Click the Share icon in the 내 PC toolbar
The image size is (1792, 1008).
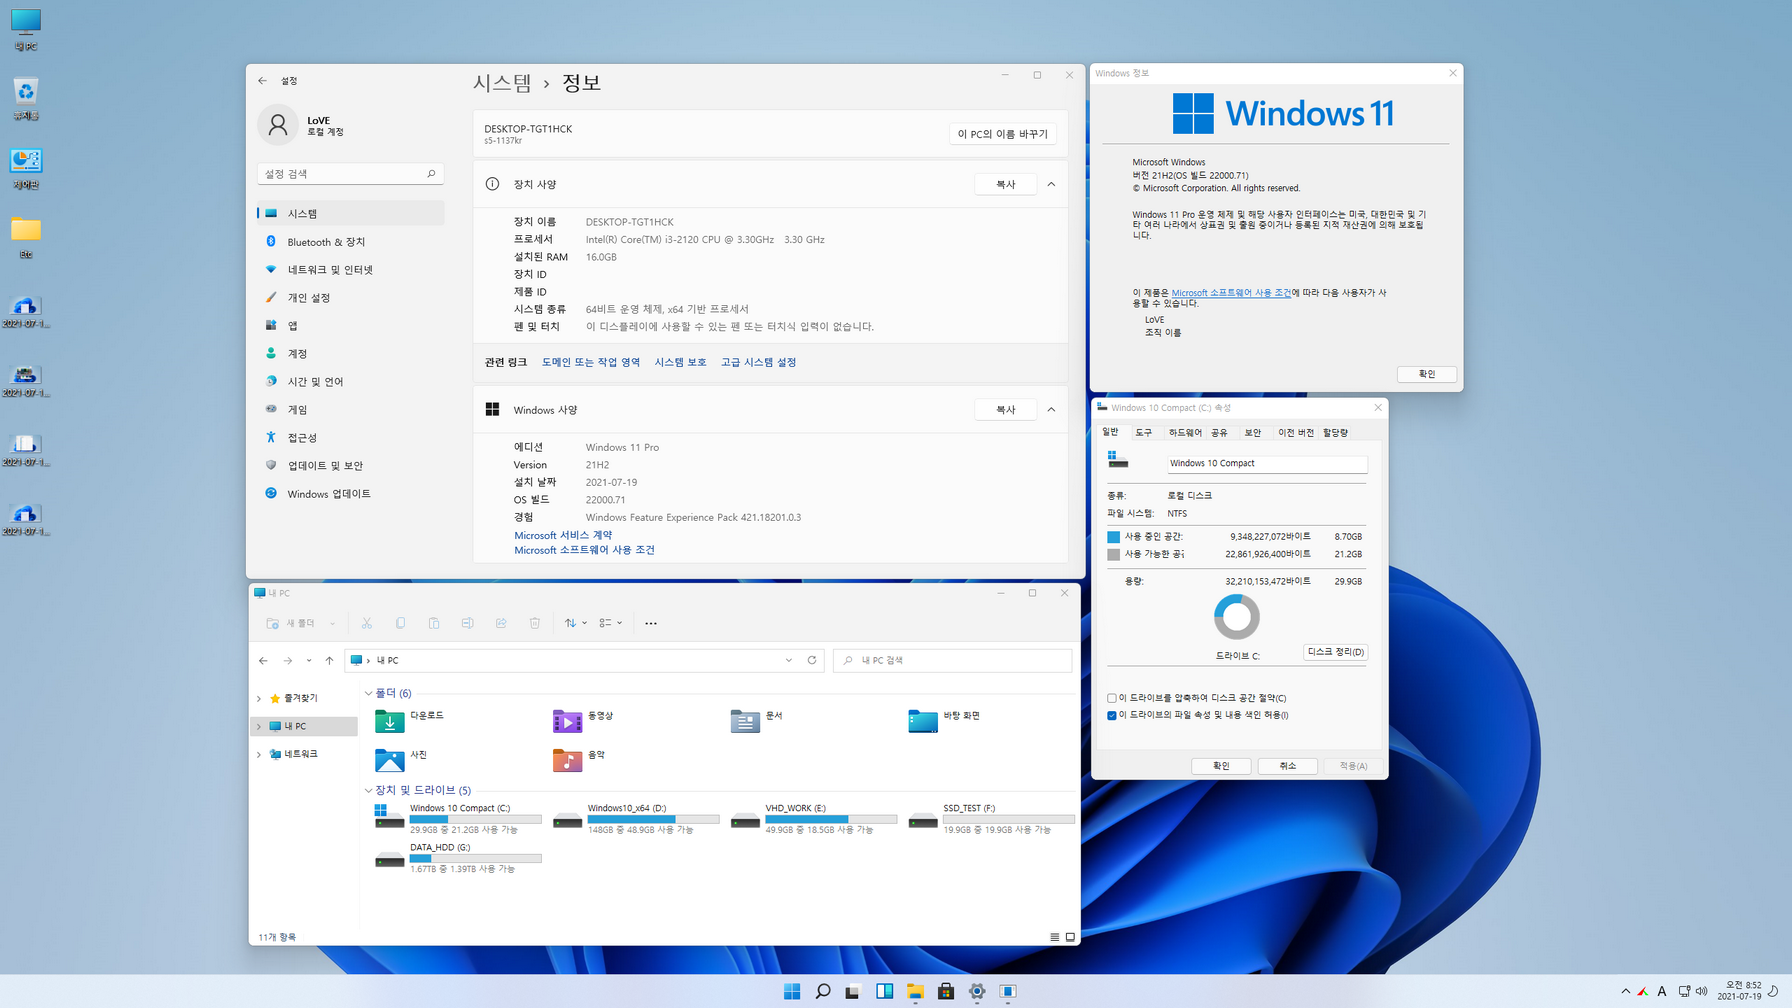[501, 623]
